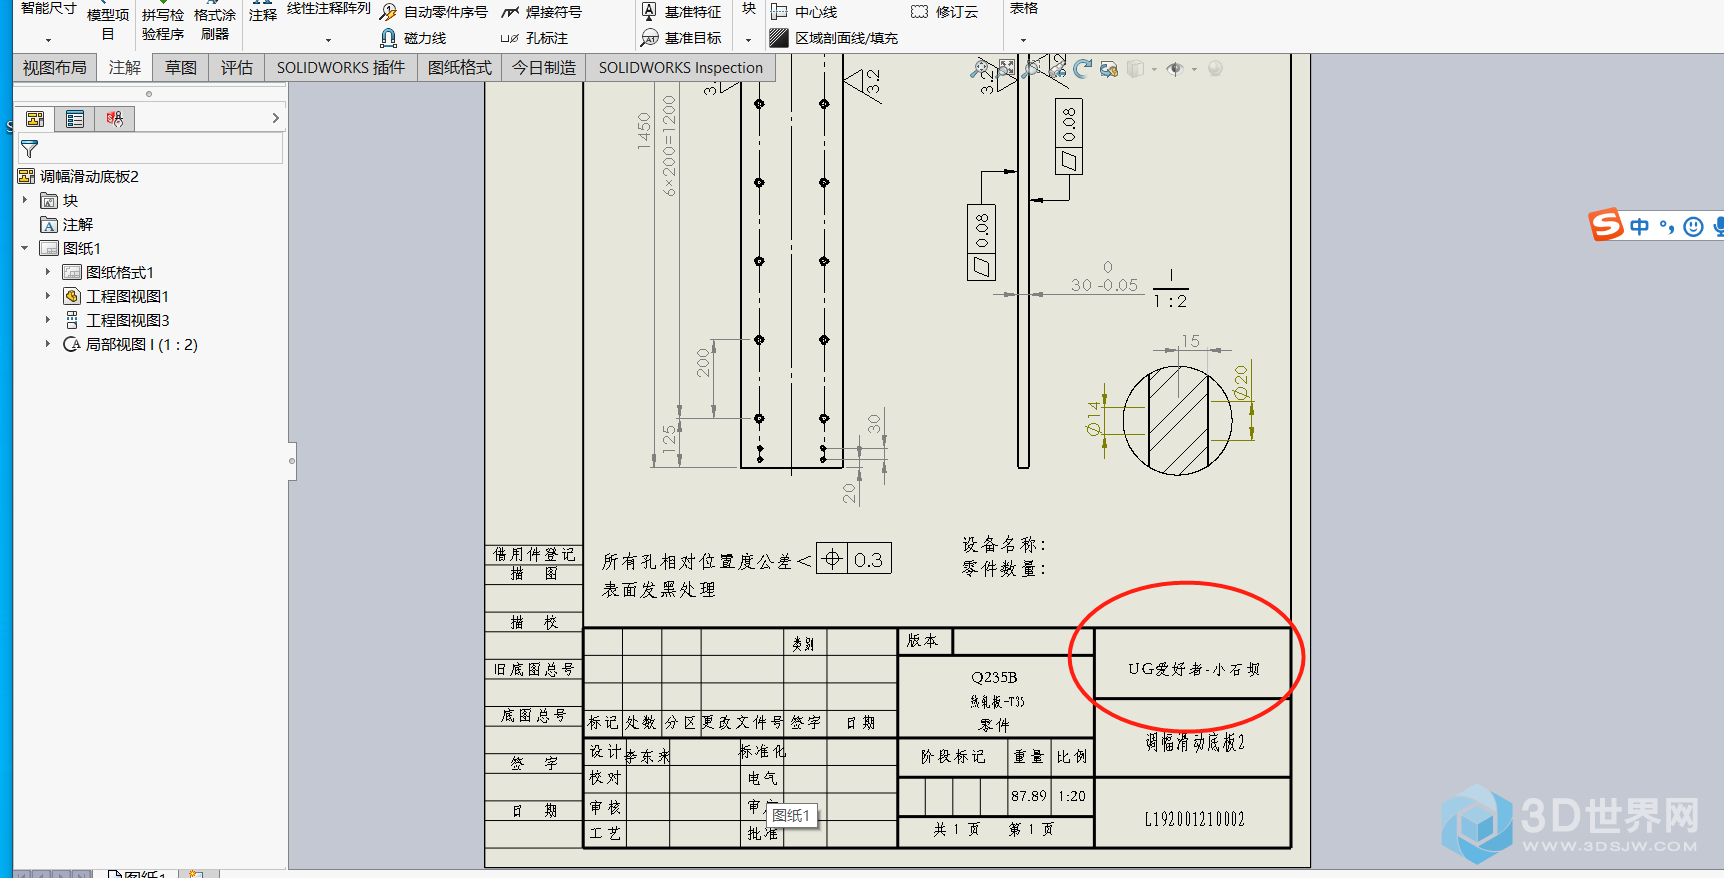
Task: Open the 模型项目 (Model Items) tool
Action: (108, 24)
